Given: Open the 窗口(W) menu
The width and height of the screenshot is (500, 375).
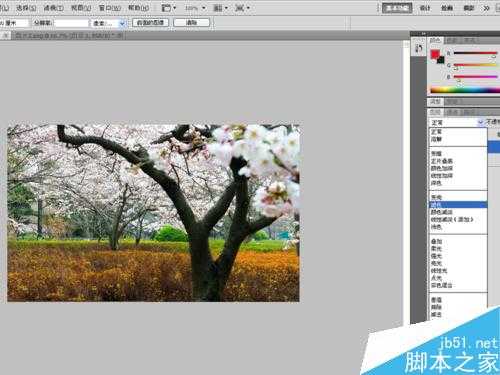Looking at the screenshot, I should 110,7.
